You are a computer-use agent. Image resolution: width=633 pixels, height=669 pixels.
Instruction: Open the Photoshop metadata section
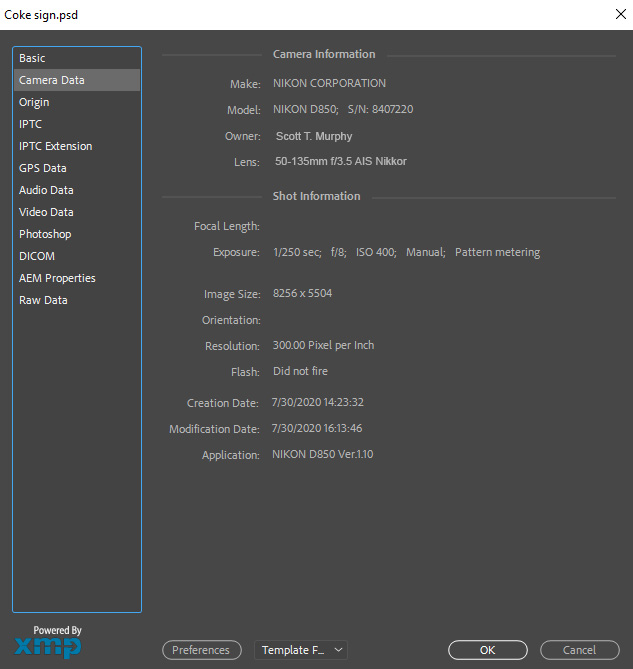coord(45,234)
